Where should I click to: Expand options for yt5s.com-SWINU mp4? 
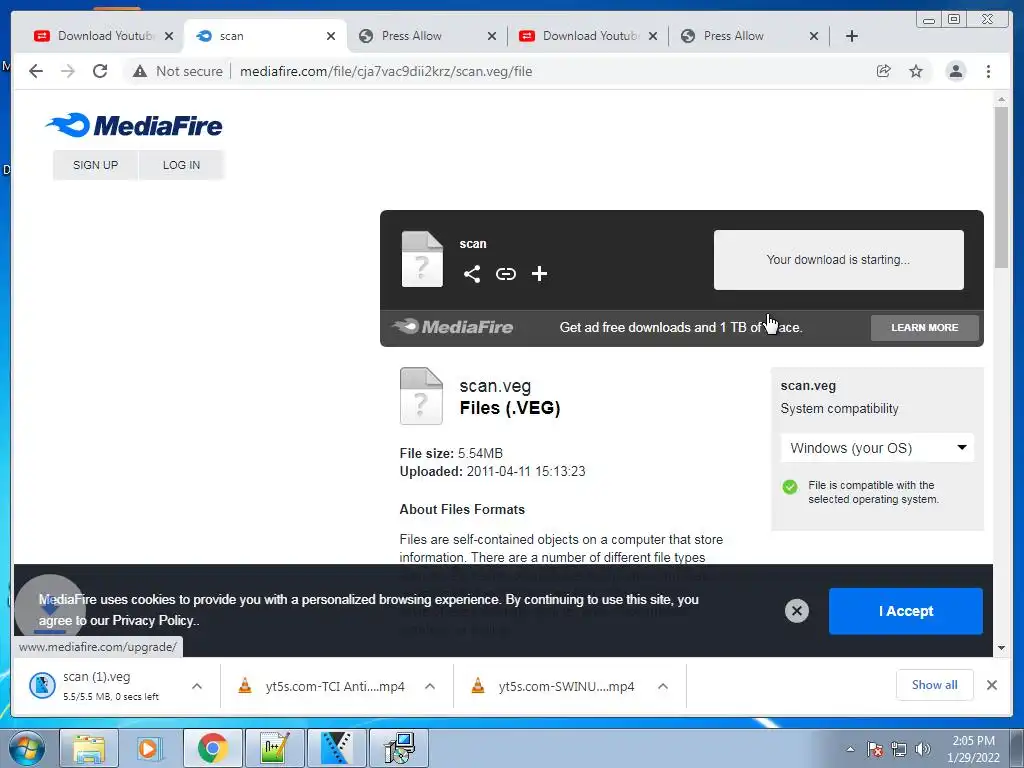point(663,686)
